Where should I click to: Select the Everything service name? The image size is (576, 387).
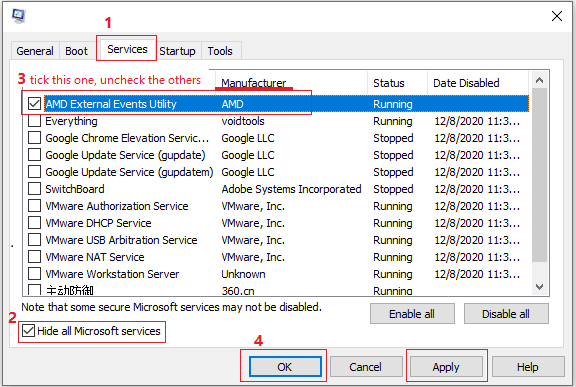(71, 121)
